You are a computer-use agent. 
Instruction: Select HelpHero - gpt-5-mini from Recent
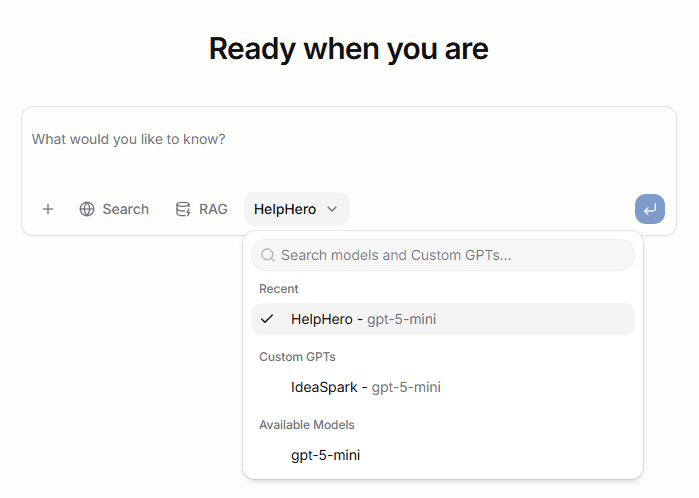[443, 319]
